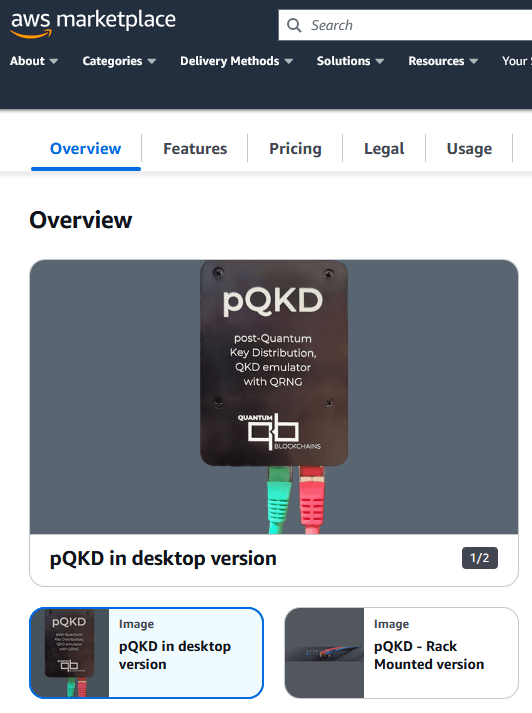Expand the About dropdown menu
Viewport: 532px width, 713px height.
[x=34, y=61]
